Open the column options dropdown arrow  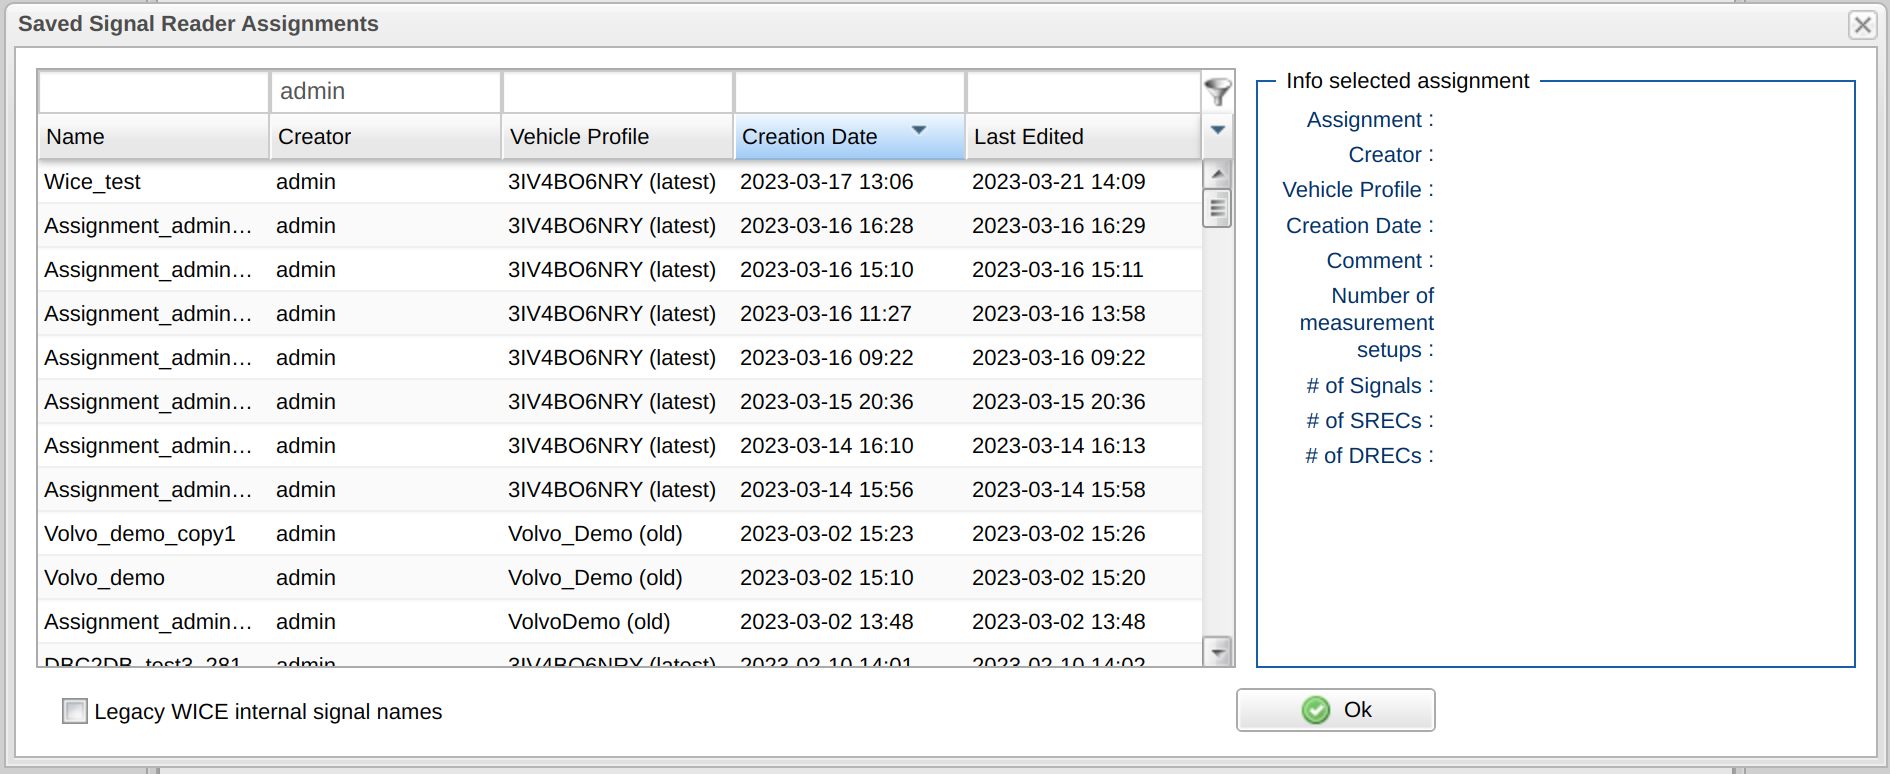click(x=1217, y=130)
